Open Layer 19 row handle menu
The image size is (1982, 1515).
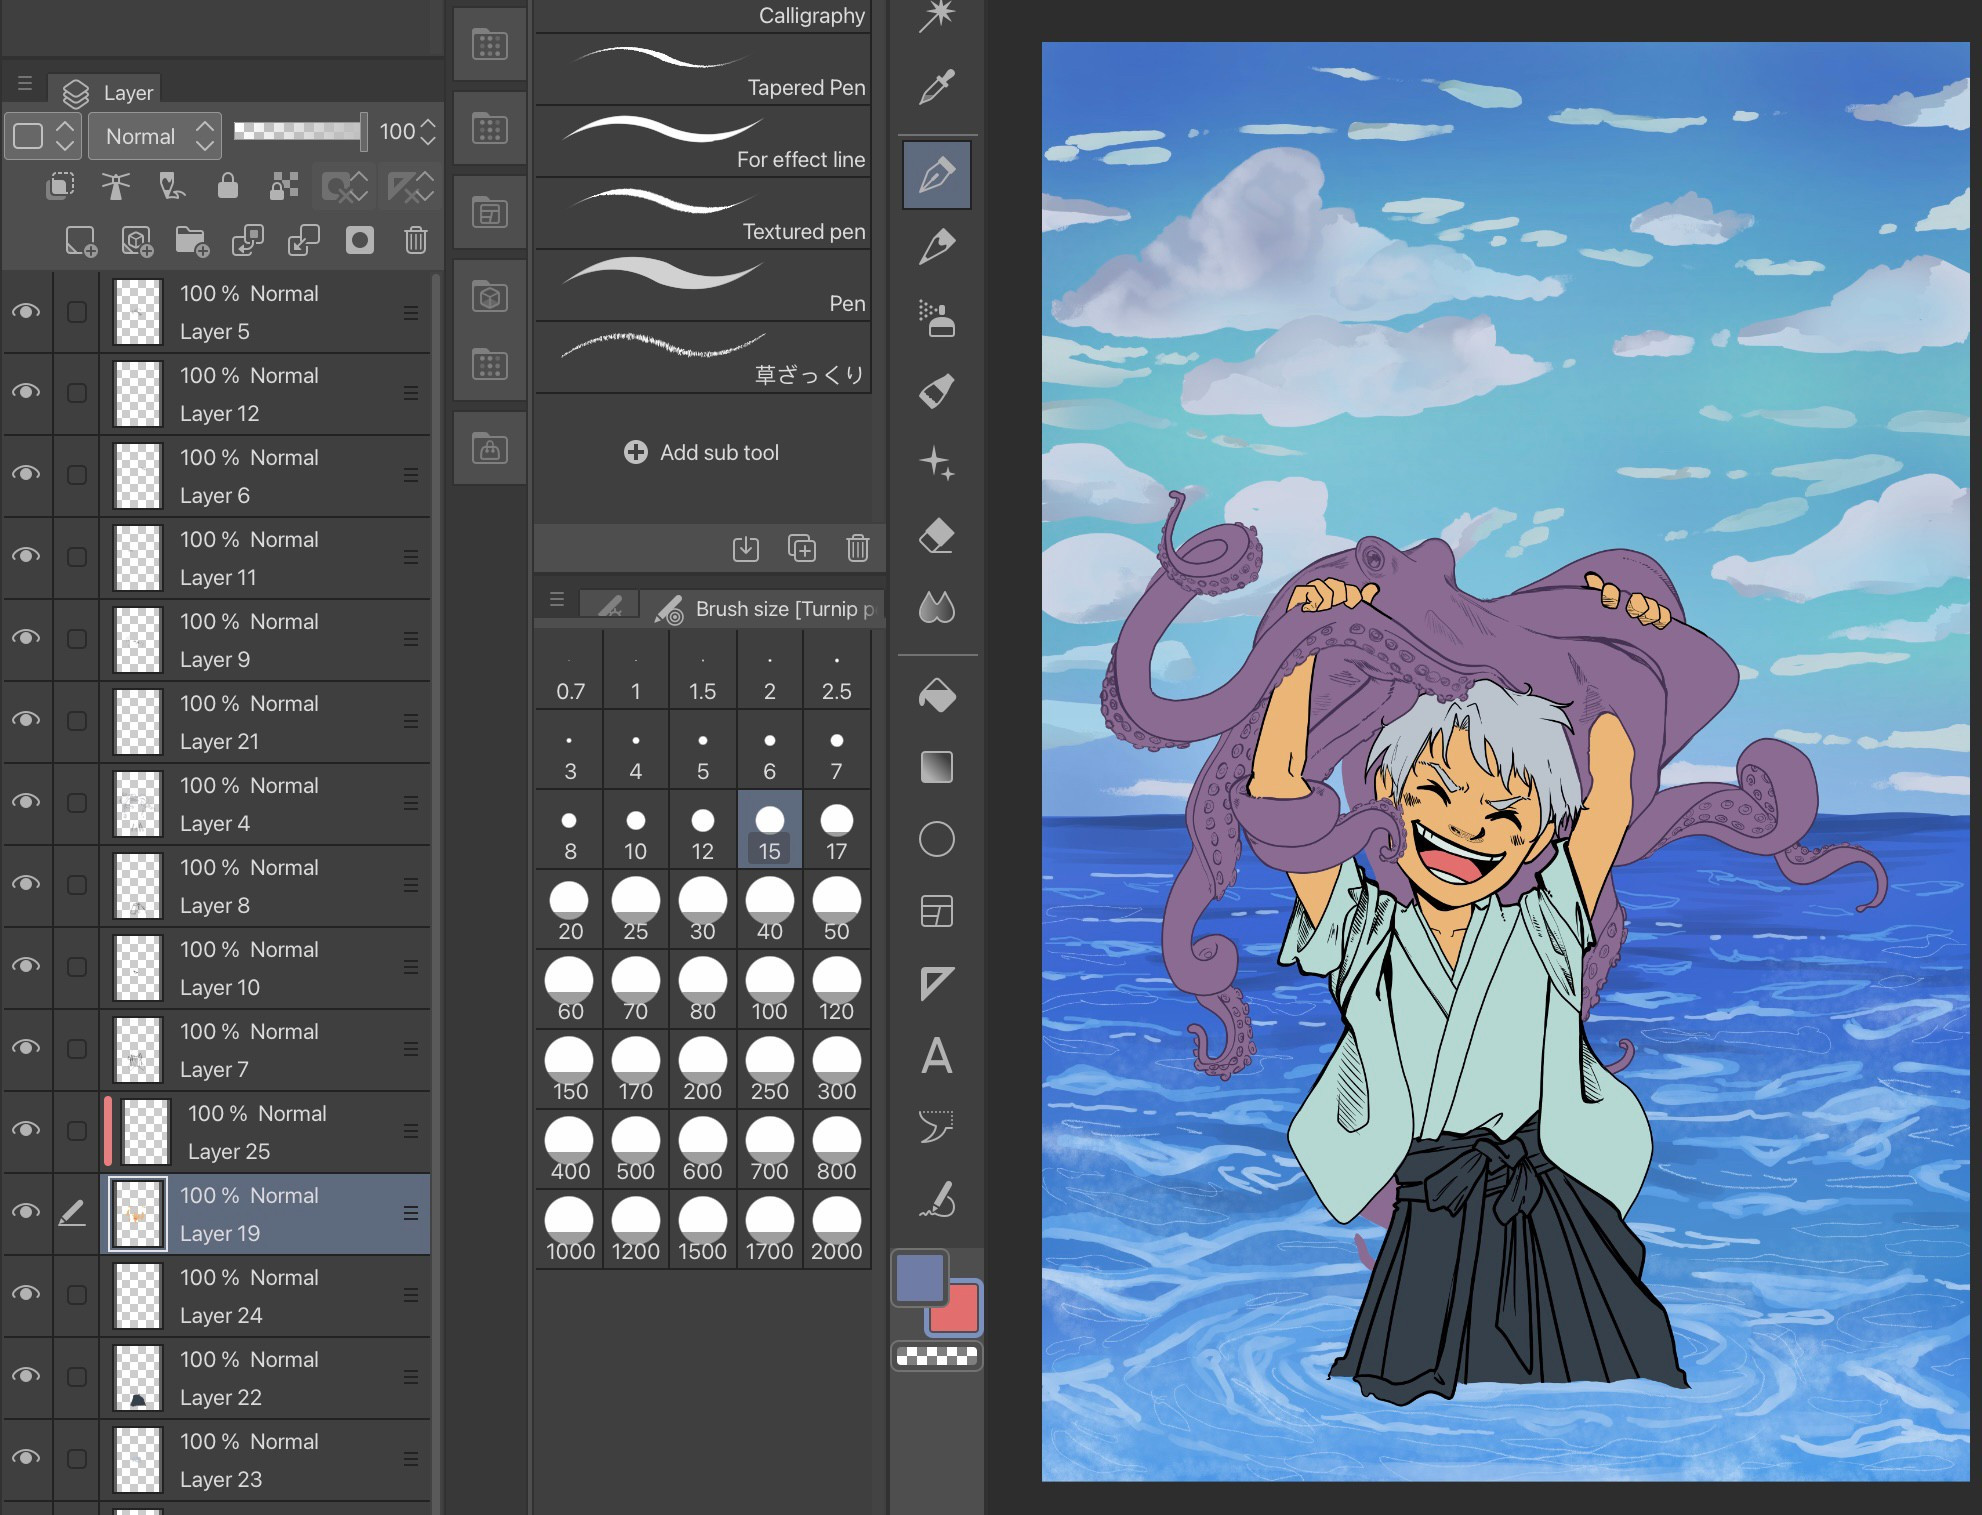410,1213
